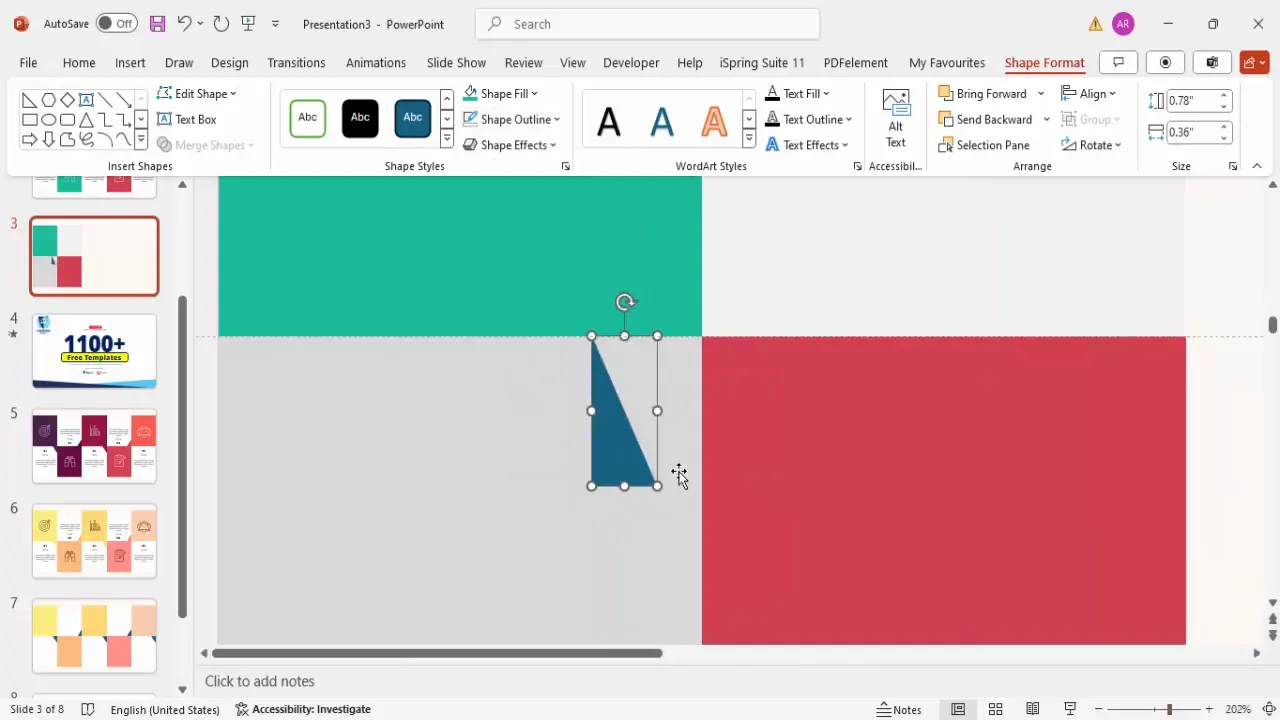Viewport: 1280px width, 720px height.
Task: Click the Alt Text button
Action: 896,119
